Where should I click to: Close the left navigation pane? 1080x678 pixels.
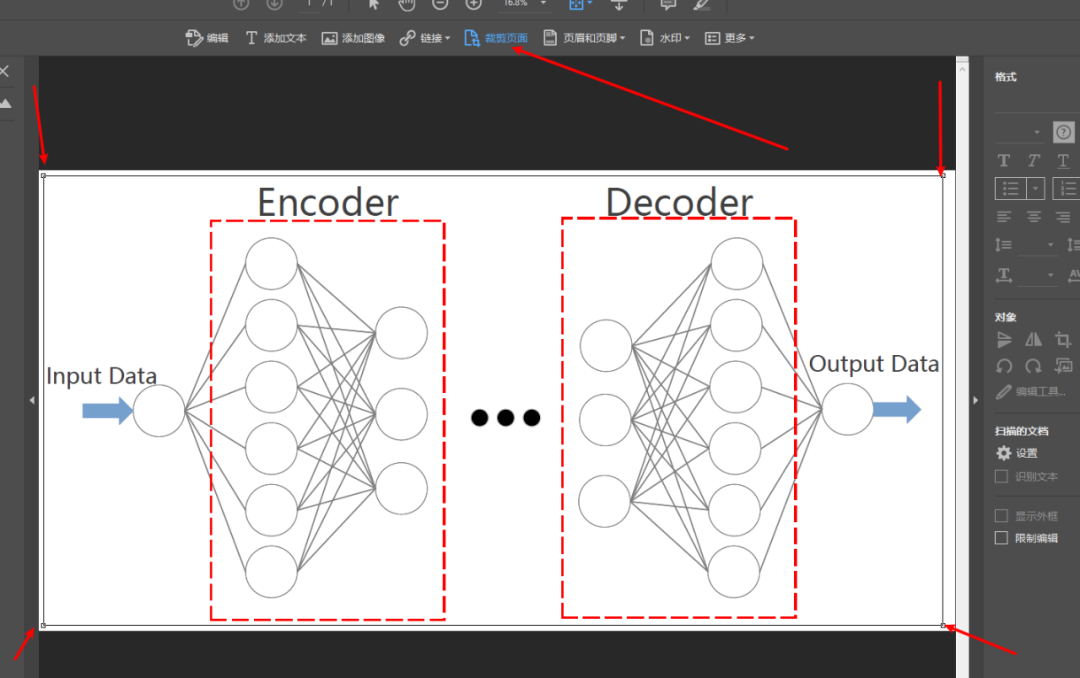click(5, 71)
